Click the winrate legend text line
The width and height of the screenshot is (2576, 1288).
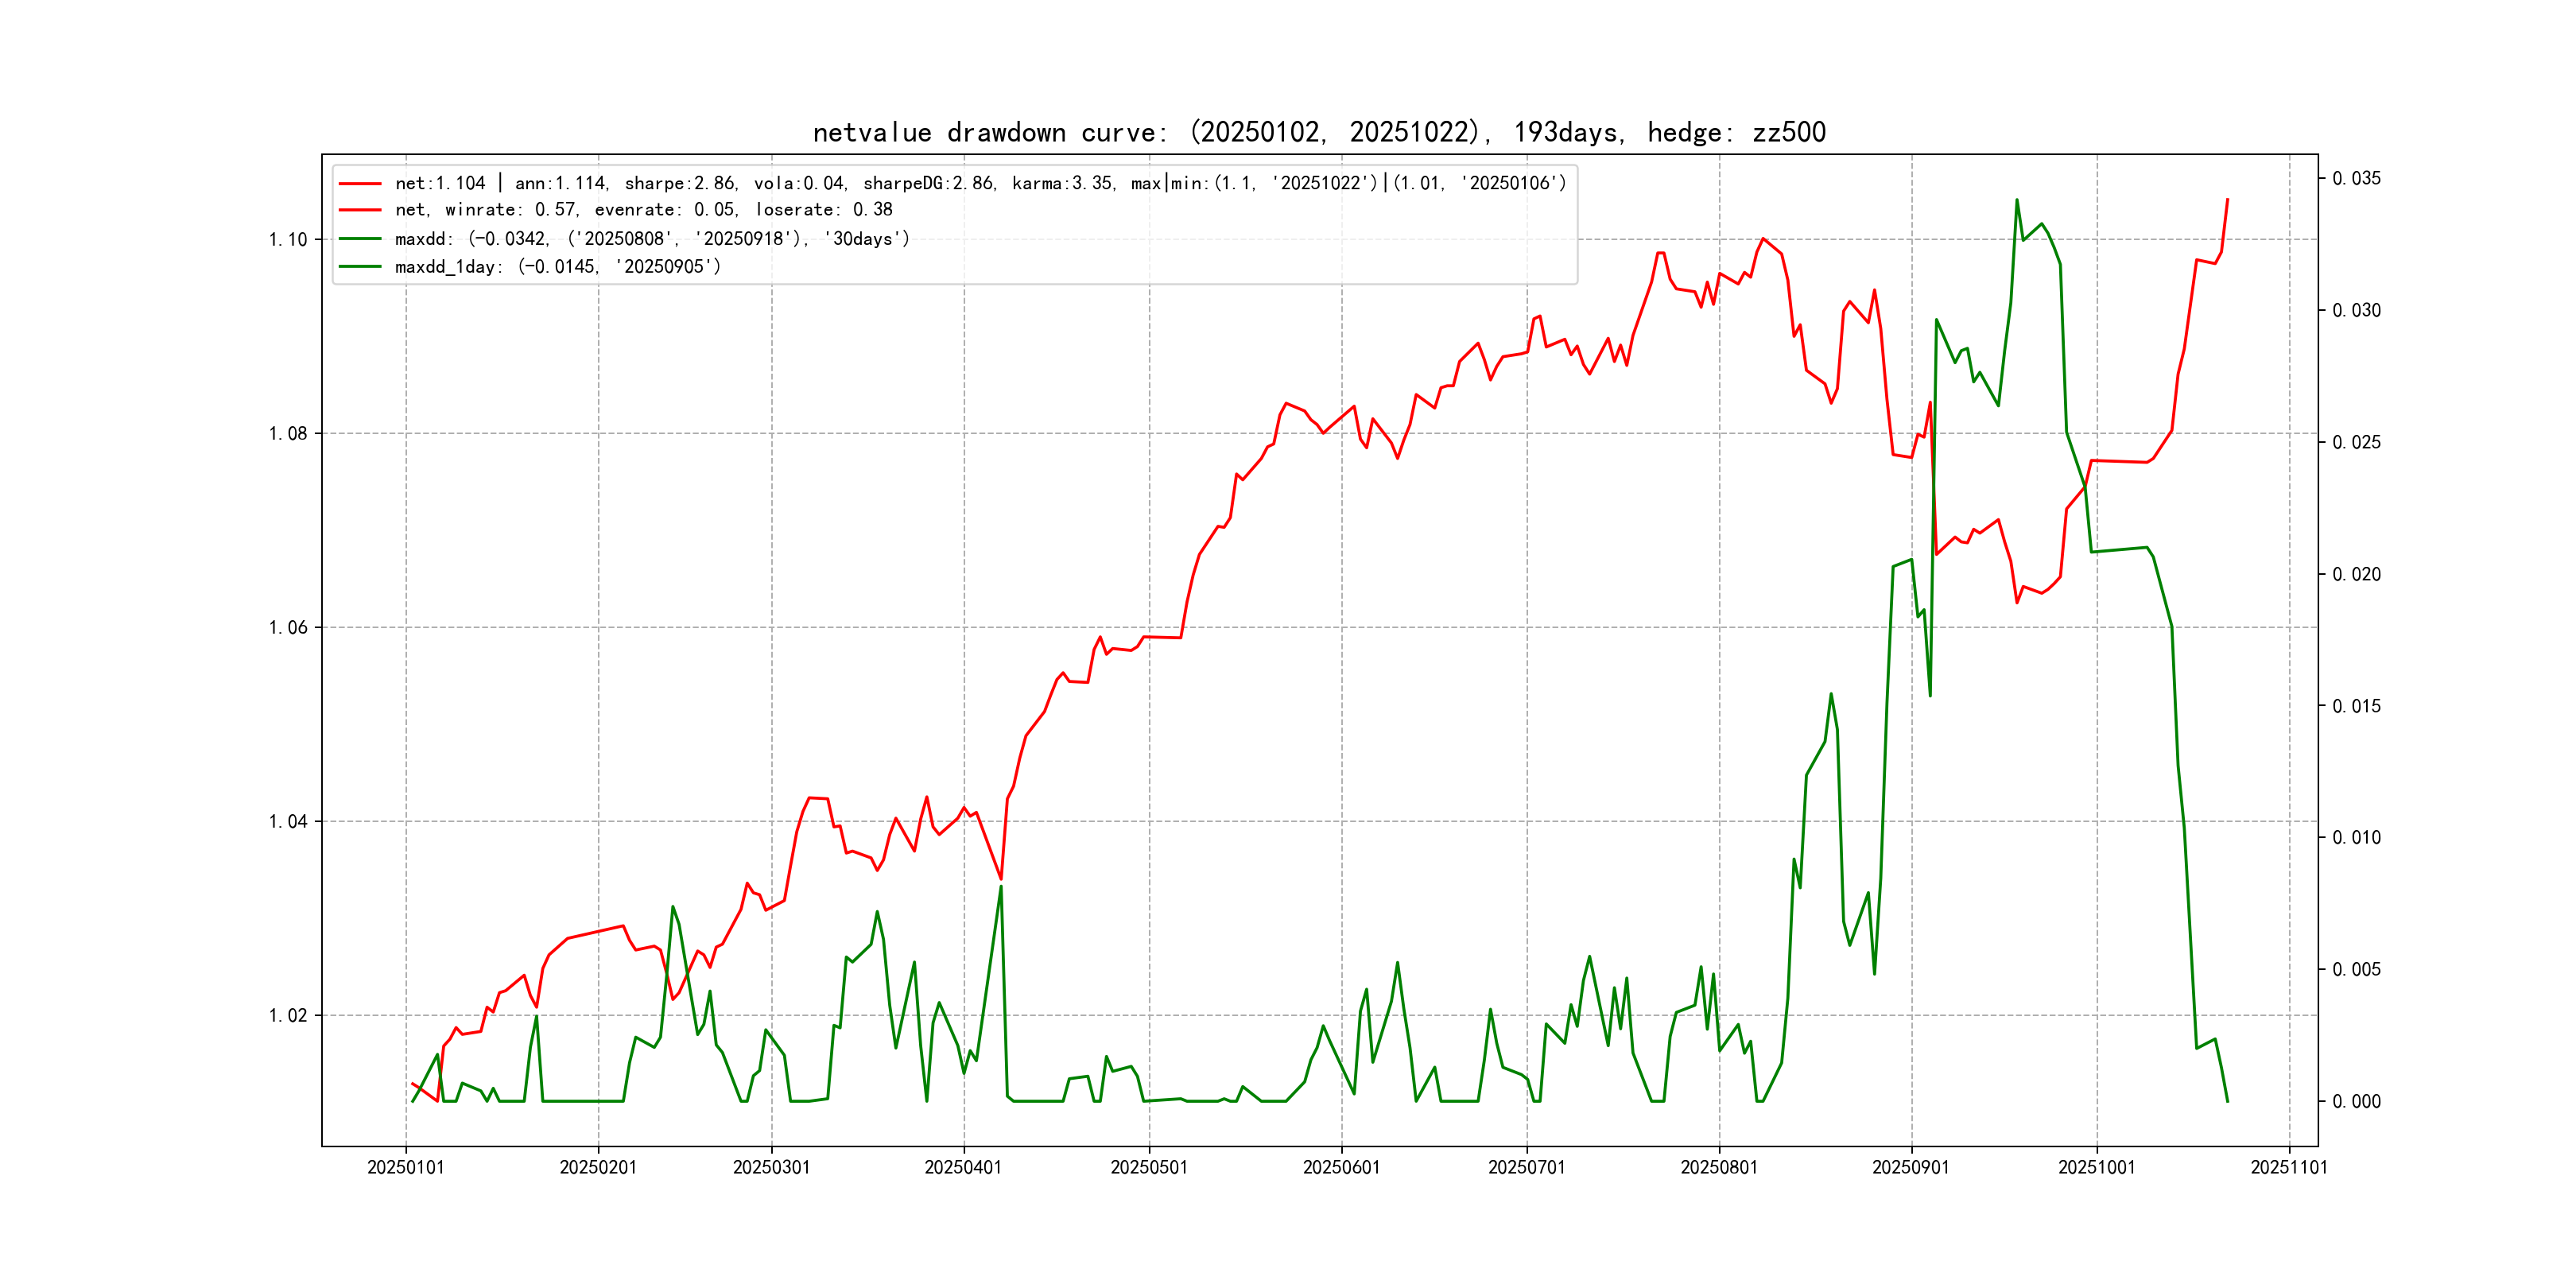(x=643, y=210)
